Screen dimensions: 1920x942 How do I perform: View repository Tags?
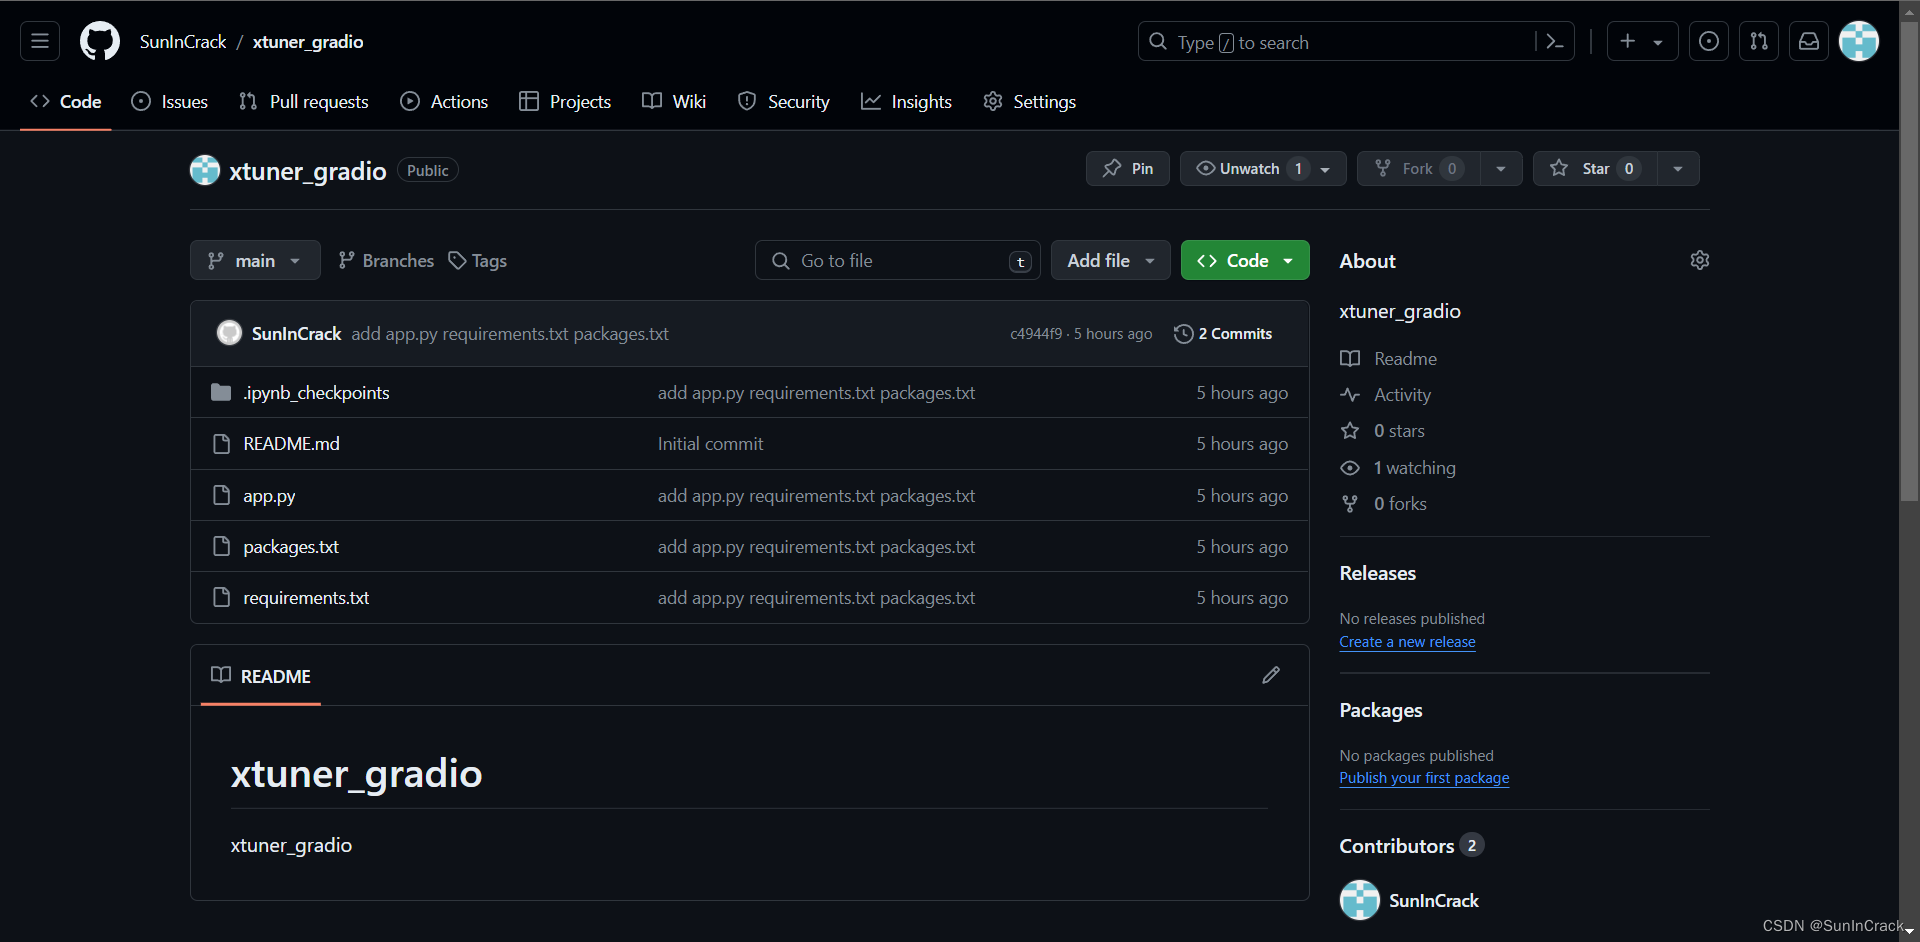pyautogui.click(x=478, y=260)
